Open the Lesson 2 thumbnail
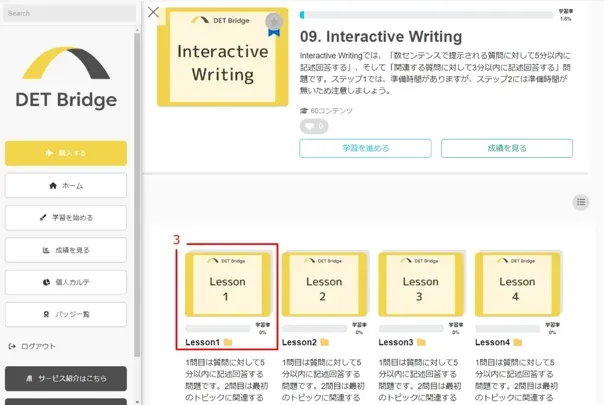Viewport: 604px width, 405px height. pyautogui.click(x=324, y=284)
